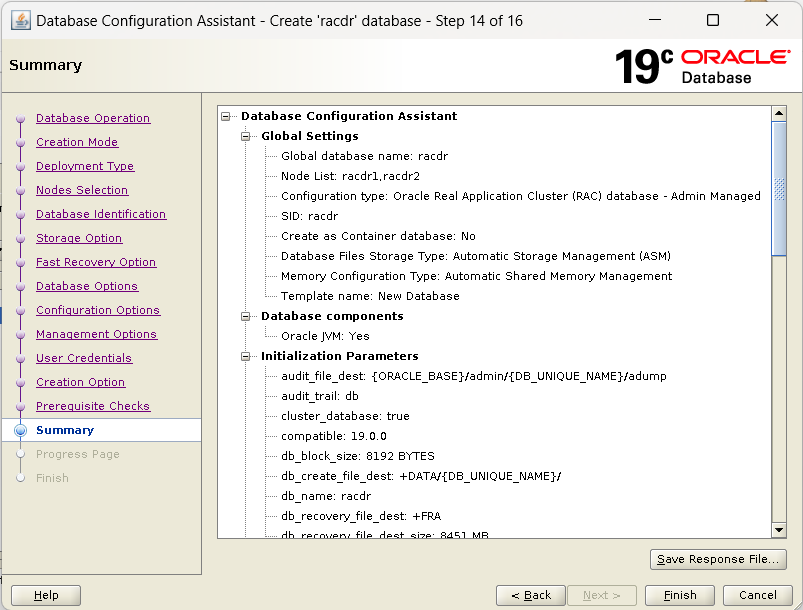Click the Global Settings heading text
The image size is (803, 610).
pos(310,136)
